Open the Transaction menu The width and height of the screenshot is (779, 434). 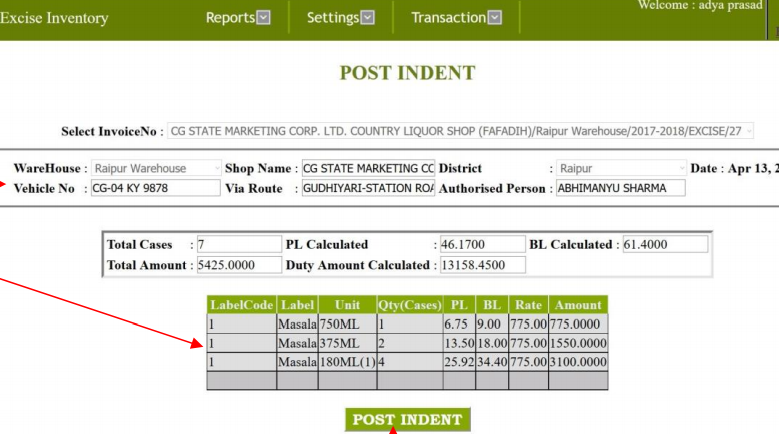point(456,18)
